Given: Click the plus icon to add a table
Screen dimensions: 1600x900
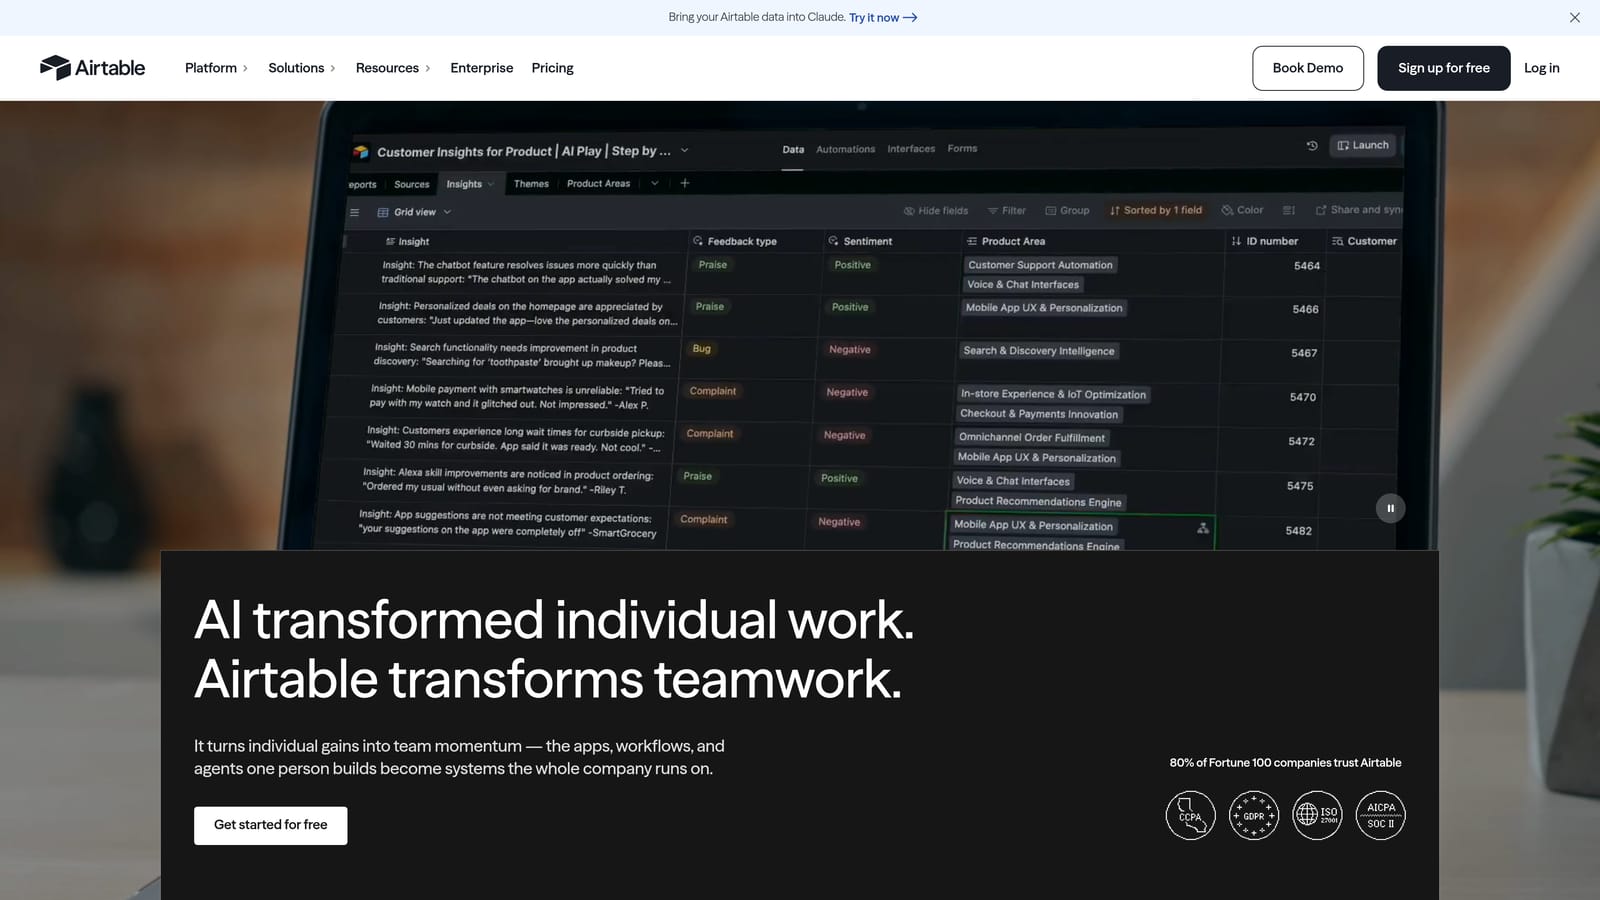Looking at the screenshot, I should point(685,183).
